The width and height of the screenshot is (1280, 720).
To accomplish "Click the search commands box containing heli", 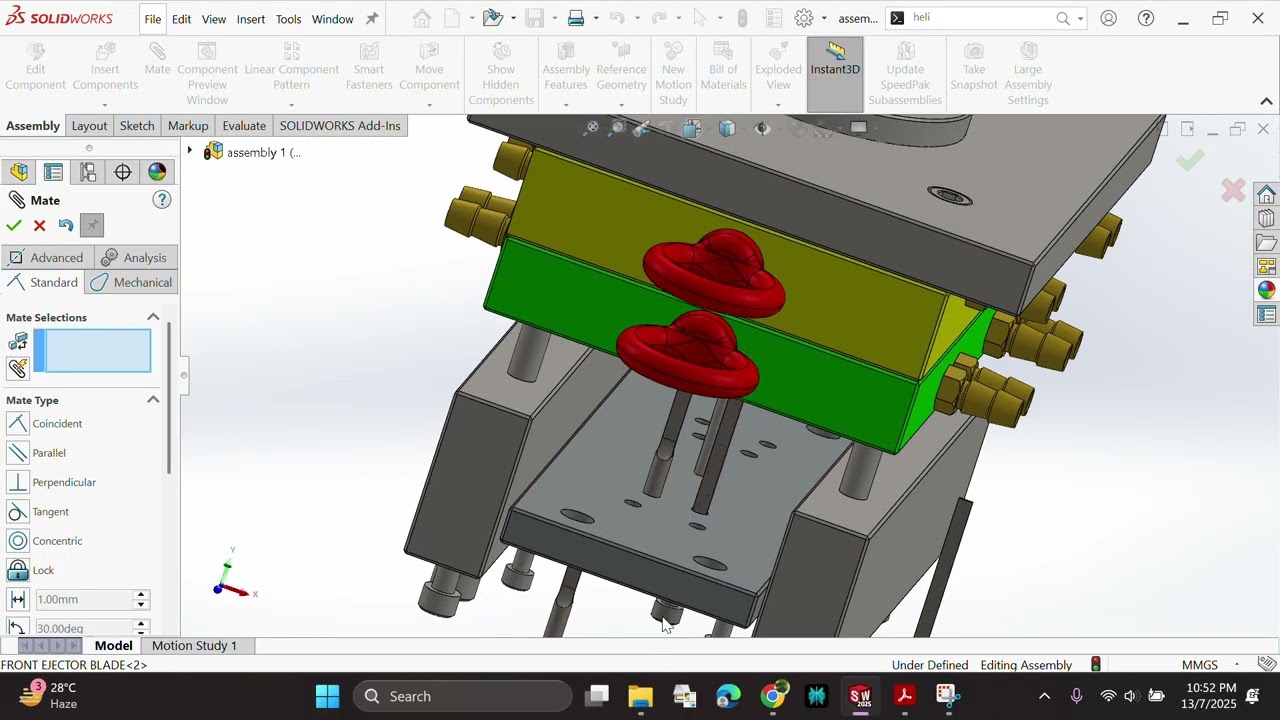I will [x=980, y=18].
